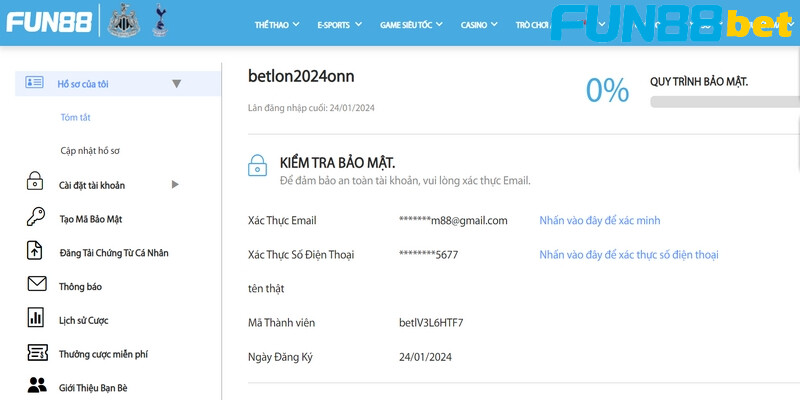Open the THỂ THAO dropdown menu

(x=277, y=24)
